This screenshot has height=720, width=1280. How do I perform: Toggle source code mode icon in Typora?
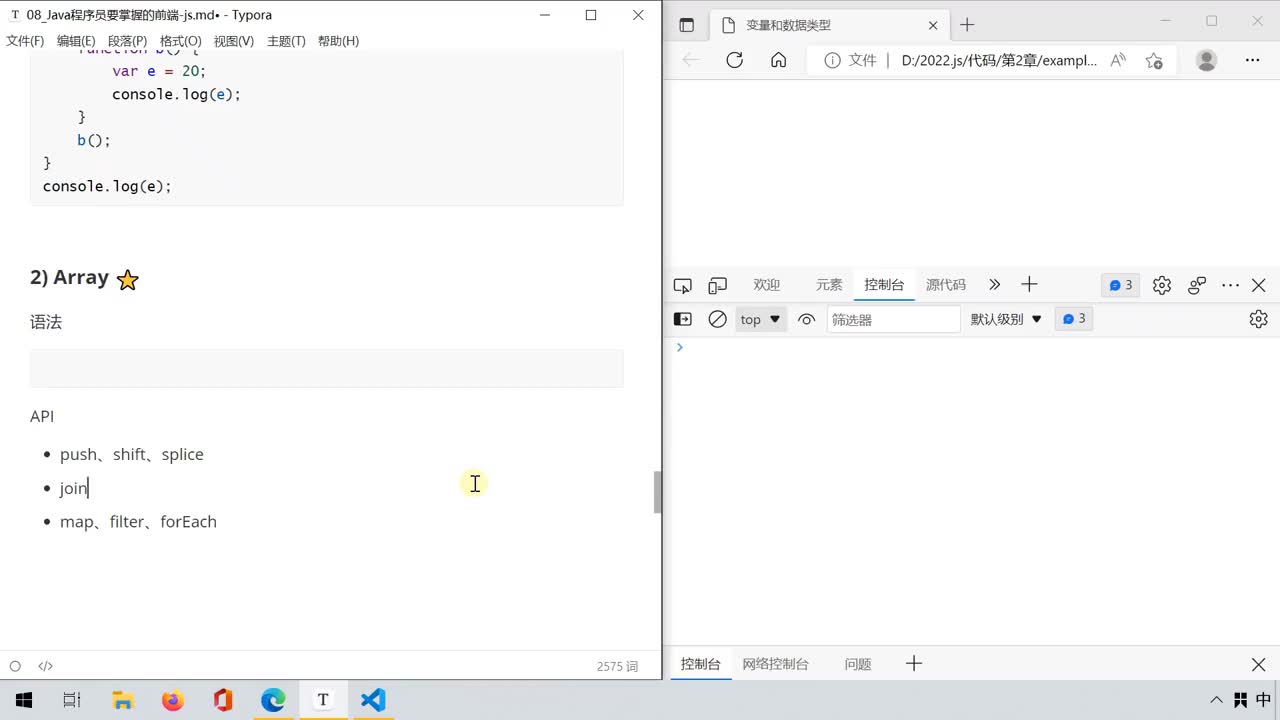point(45,666)
